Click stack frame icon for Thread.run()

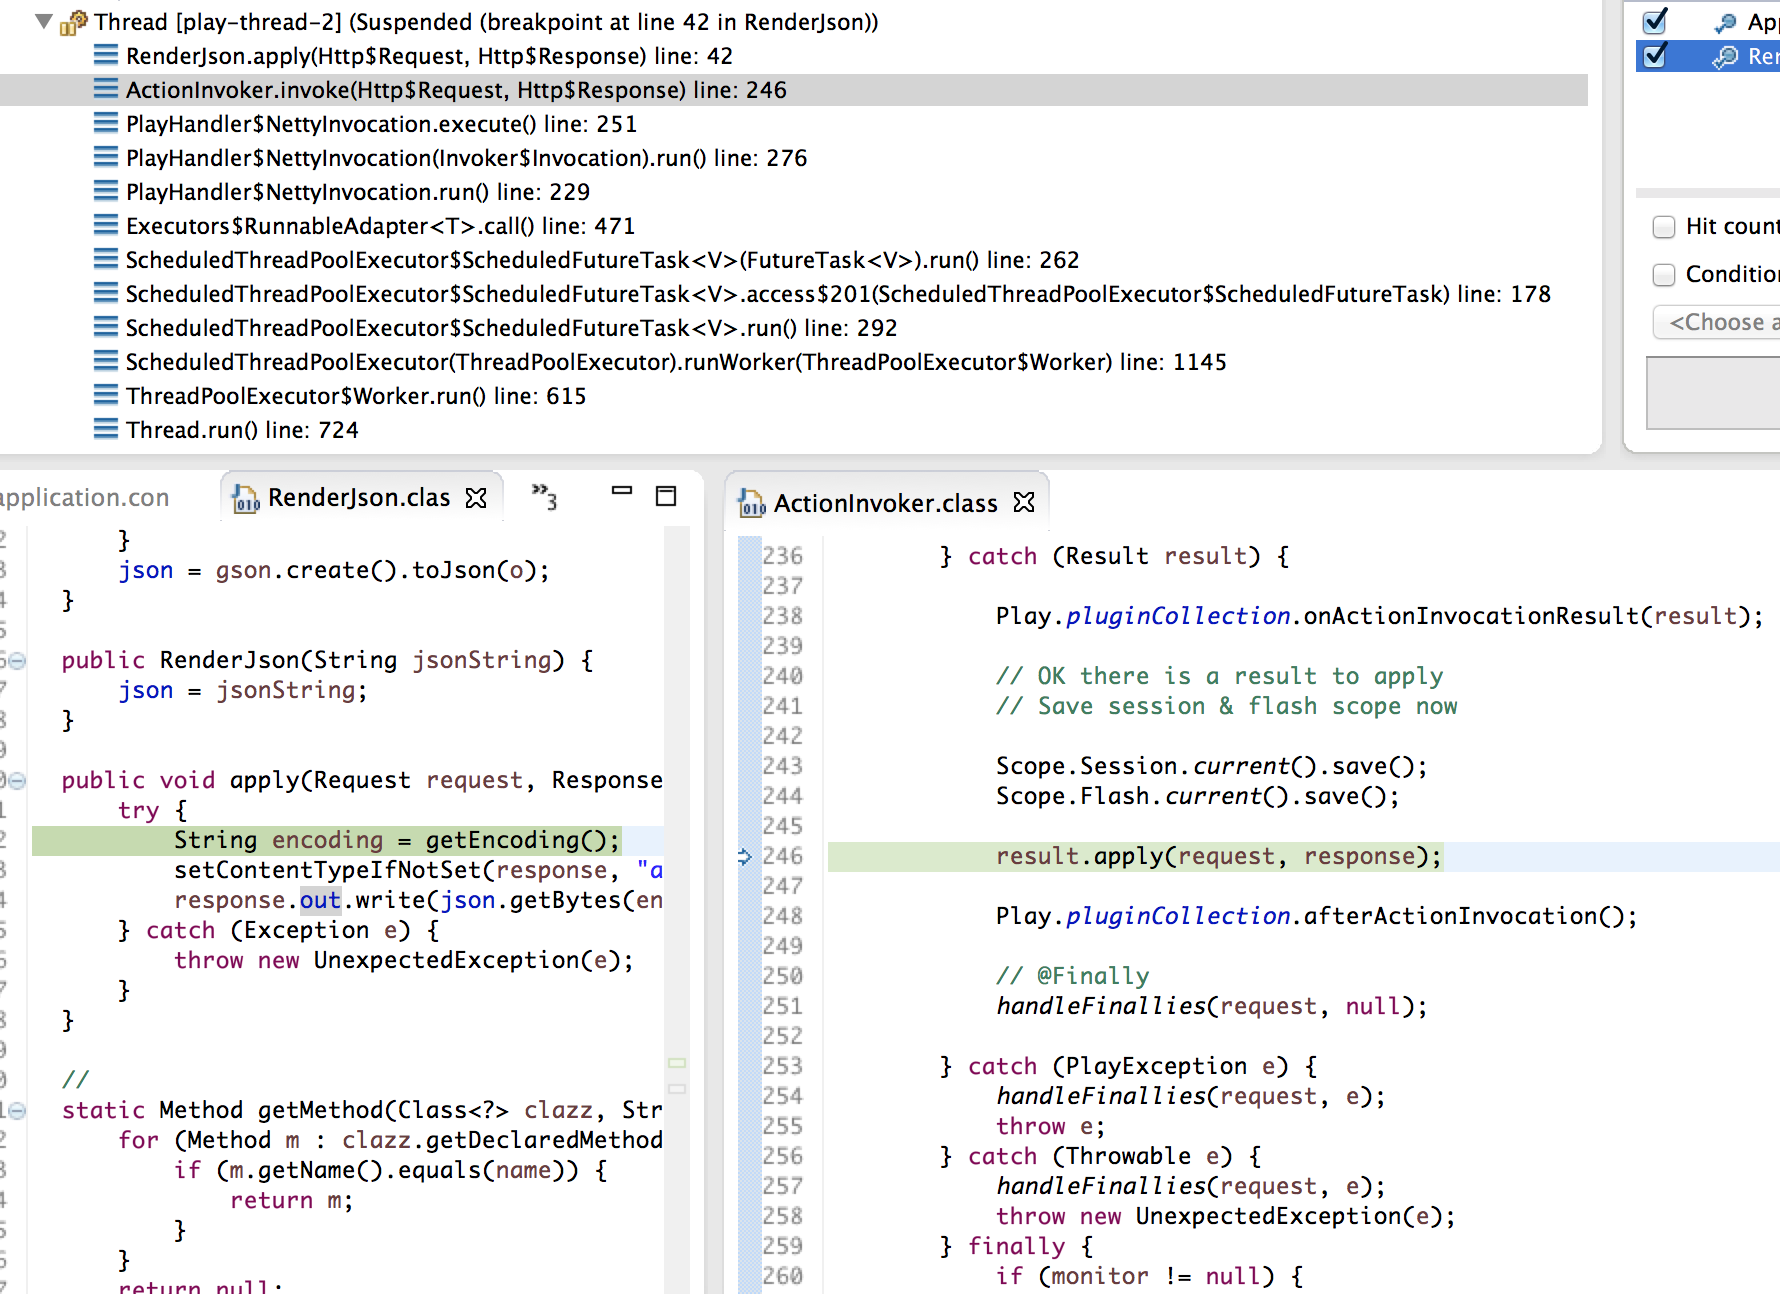click(105, 429)
